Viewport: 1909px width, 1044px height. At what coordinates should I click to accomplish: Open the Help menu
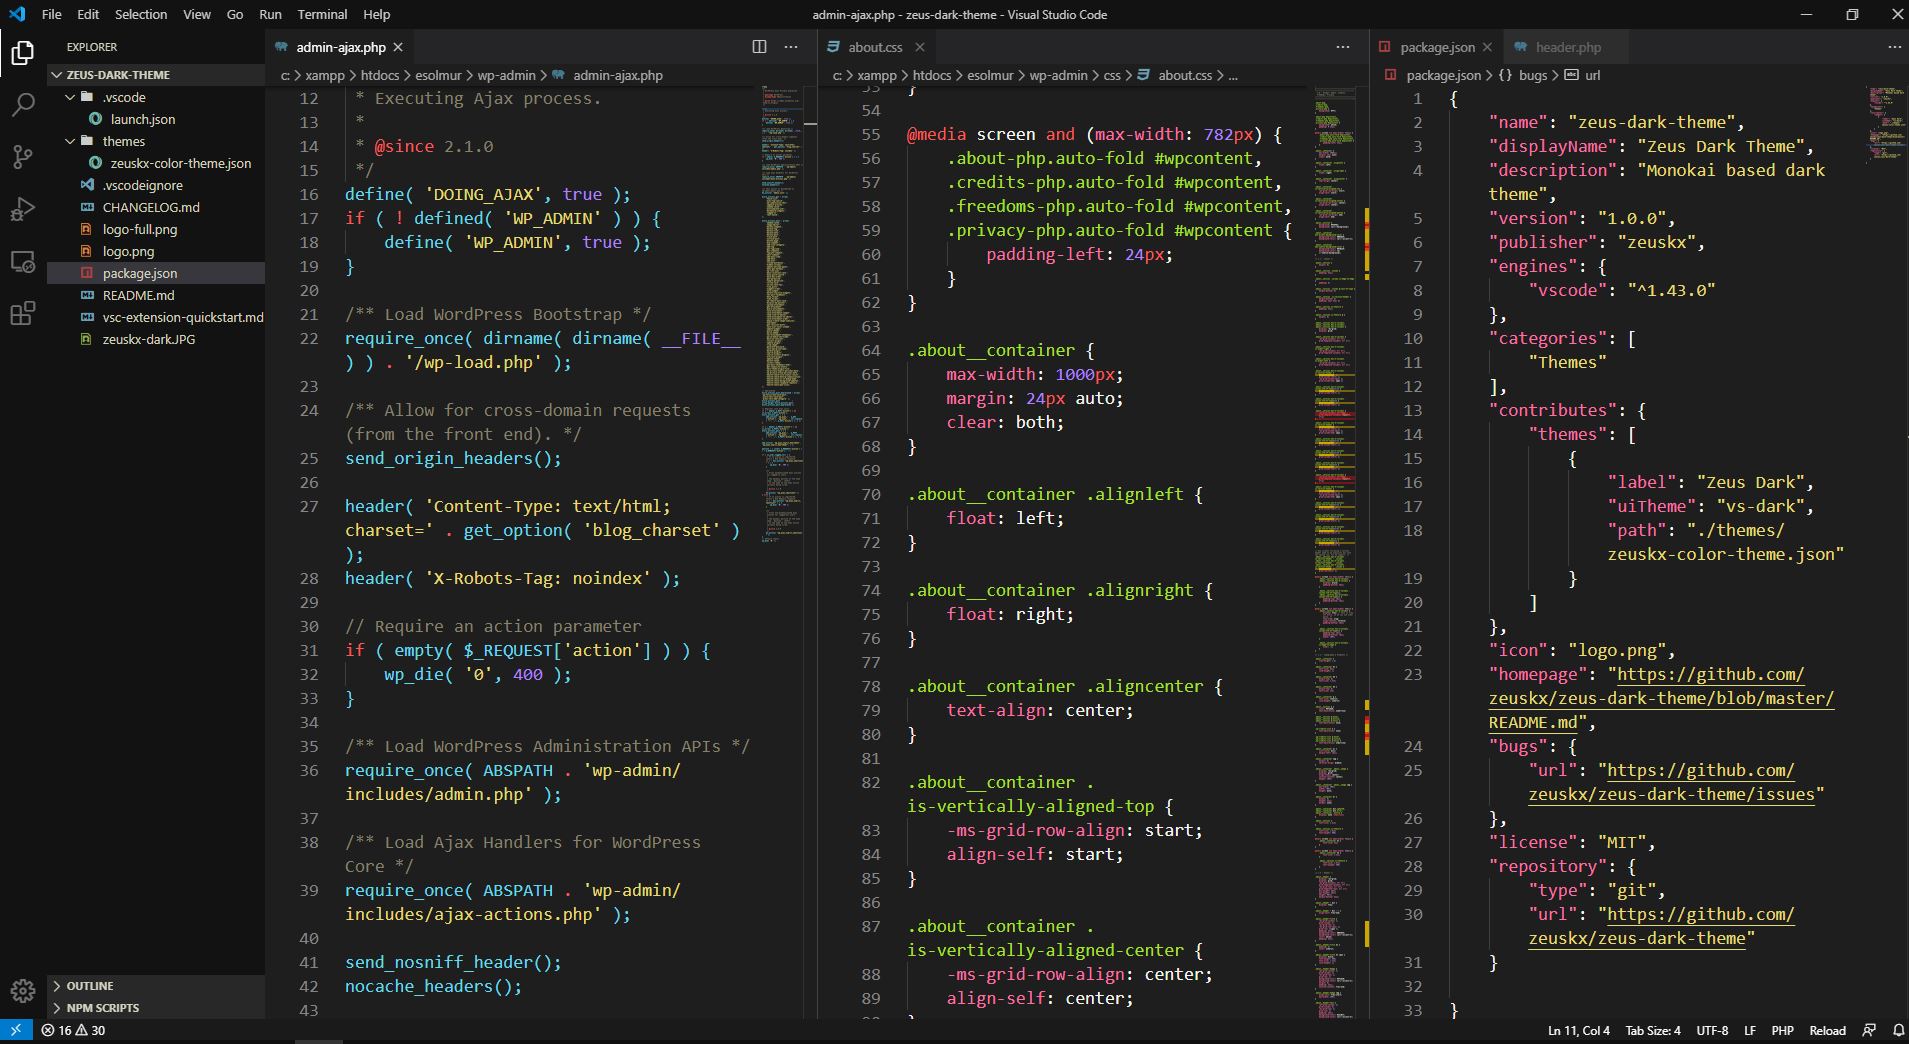[376, 14]
